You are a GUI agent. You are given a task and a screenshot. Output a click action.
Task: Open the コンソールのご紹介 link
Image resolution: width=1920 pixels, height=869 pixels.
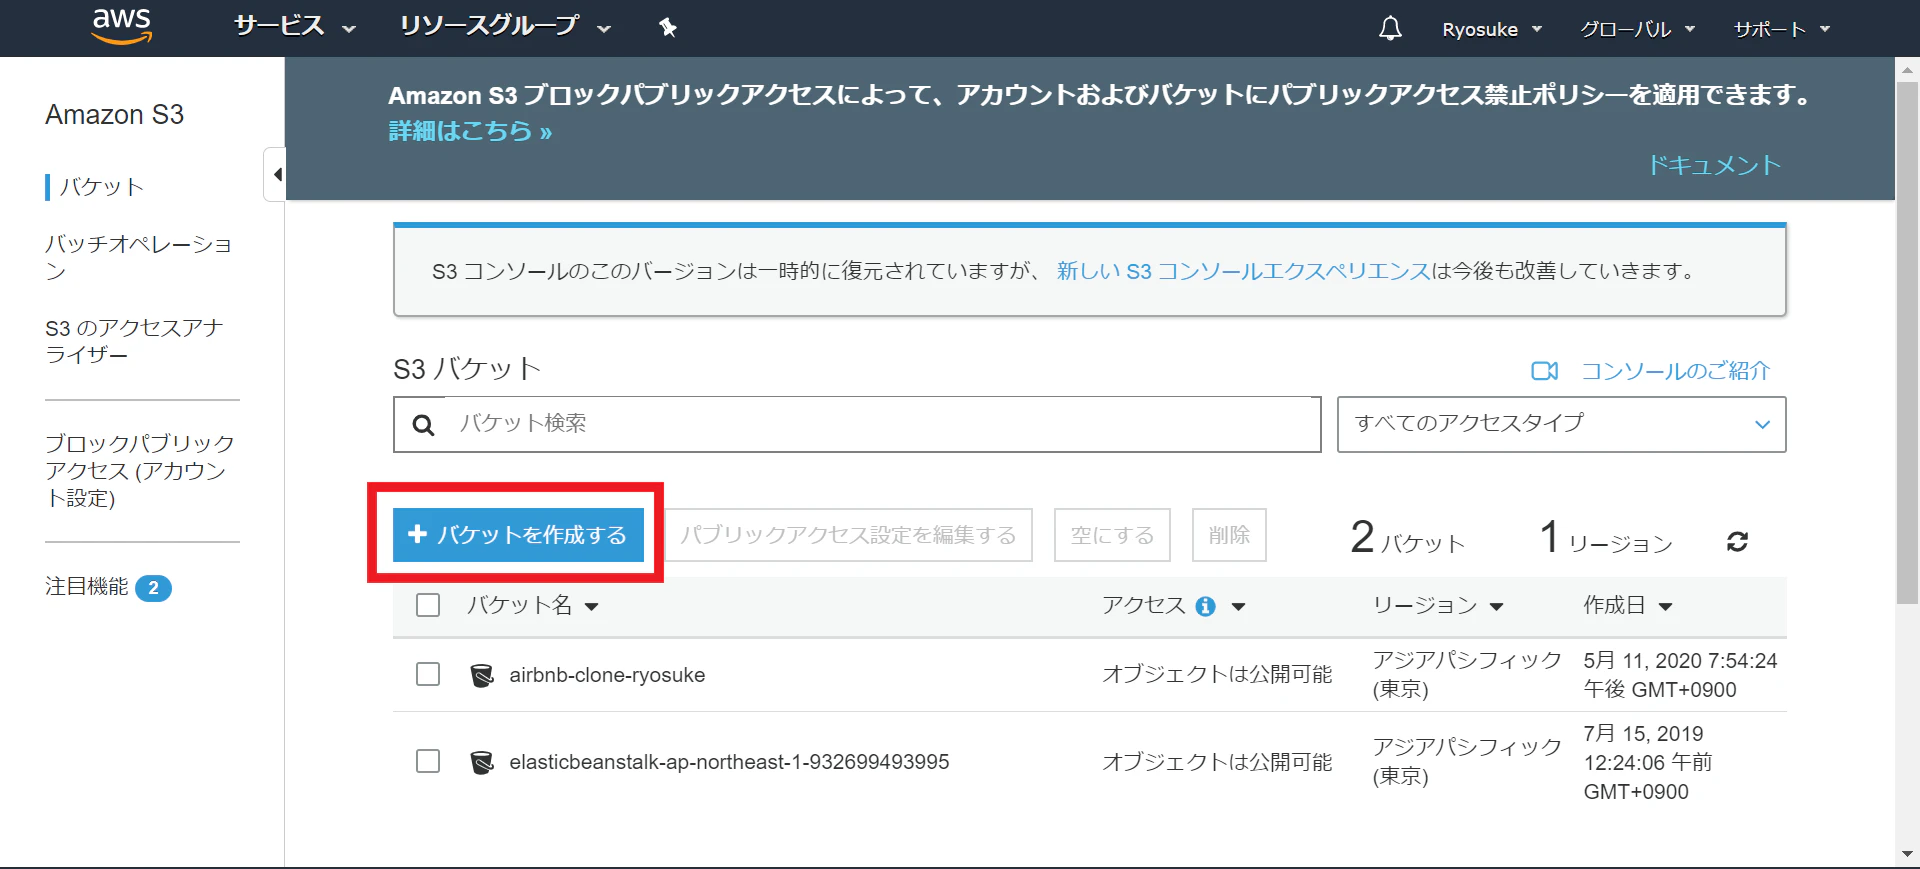click(x=1675, y=371)
